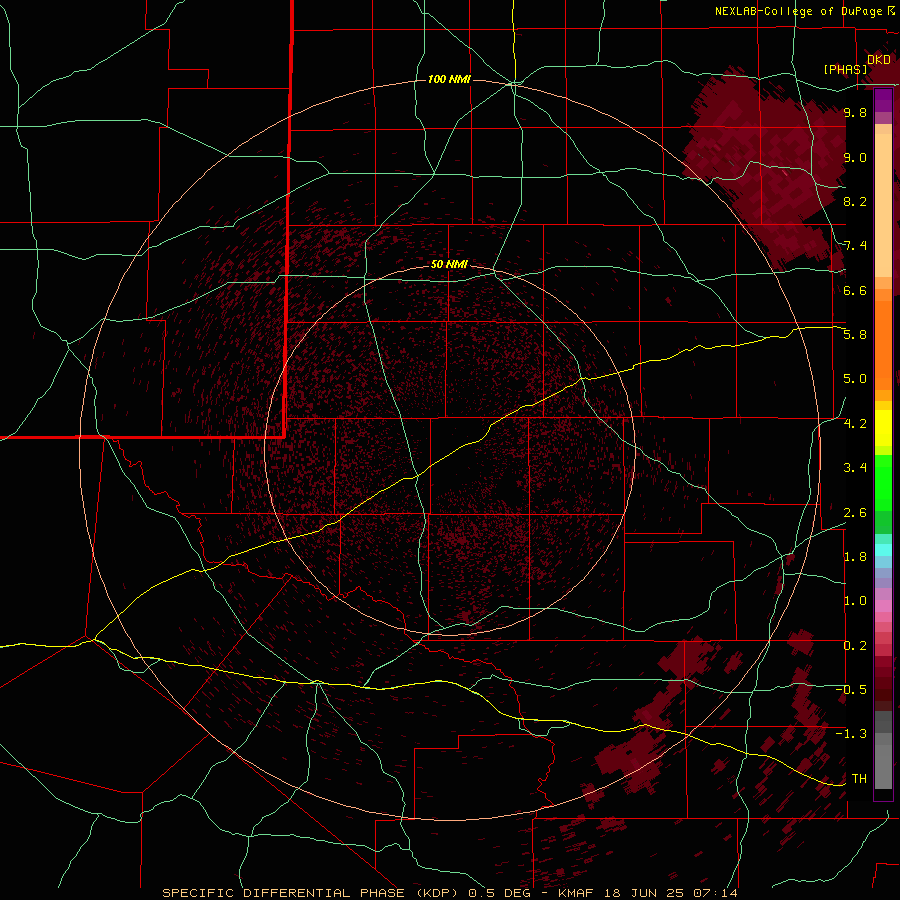Viewport: 900px width, 900px height.
Task: Select the 1.8 scale value
Action: point(855,557)
